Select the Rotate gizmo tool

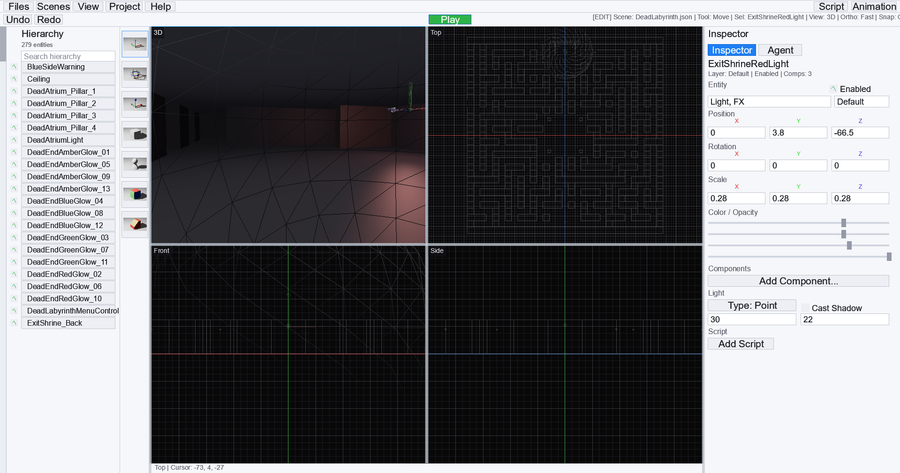click(x=135, y=74)
